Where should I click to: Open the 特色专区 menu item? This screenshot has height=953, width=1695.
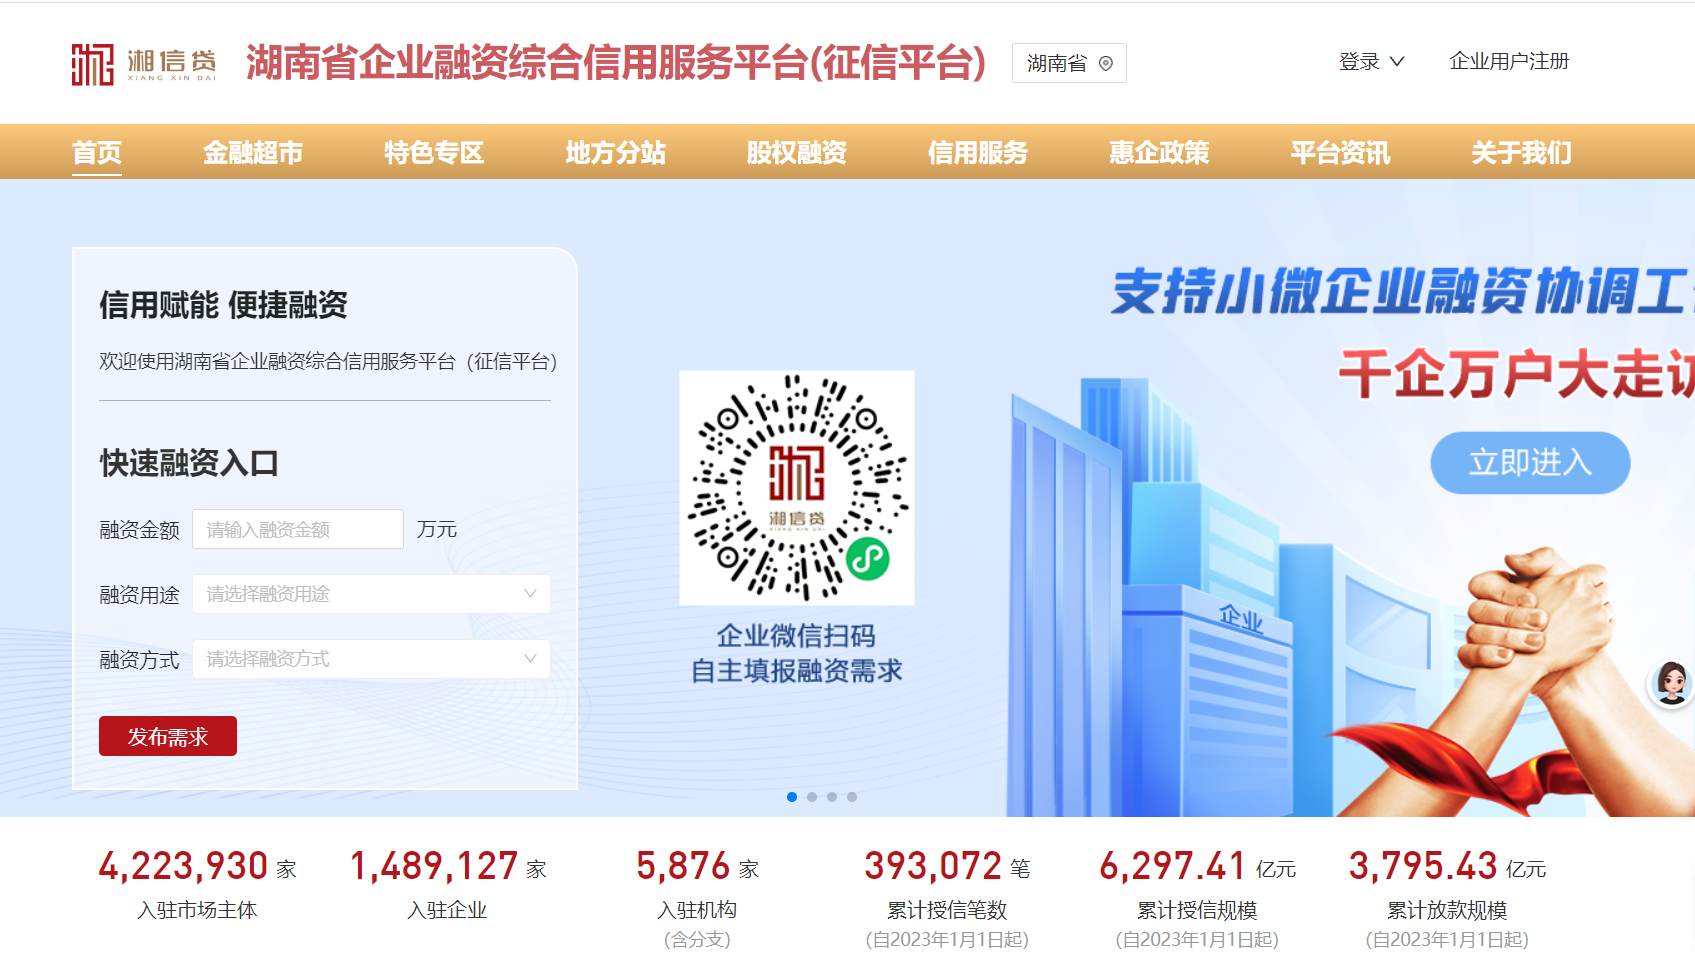point(434,153)
